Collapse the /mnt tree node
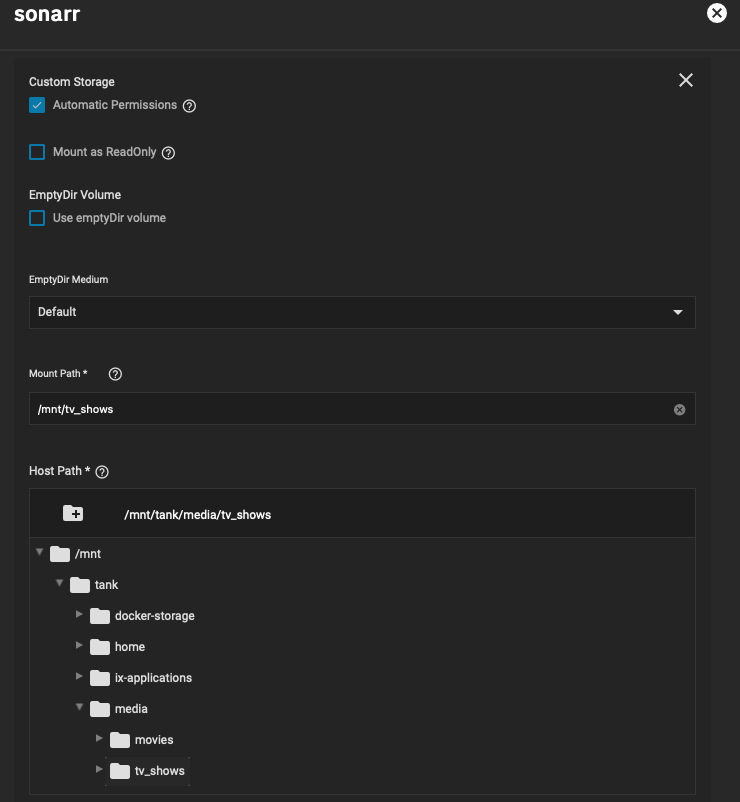This screenshot has height=802, width=740. click(39, 552)
